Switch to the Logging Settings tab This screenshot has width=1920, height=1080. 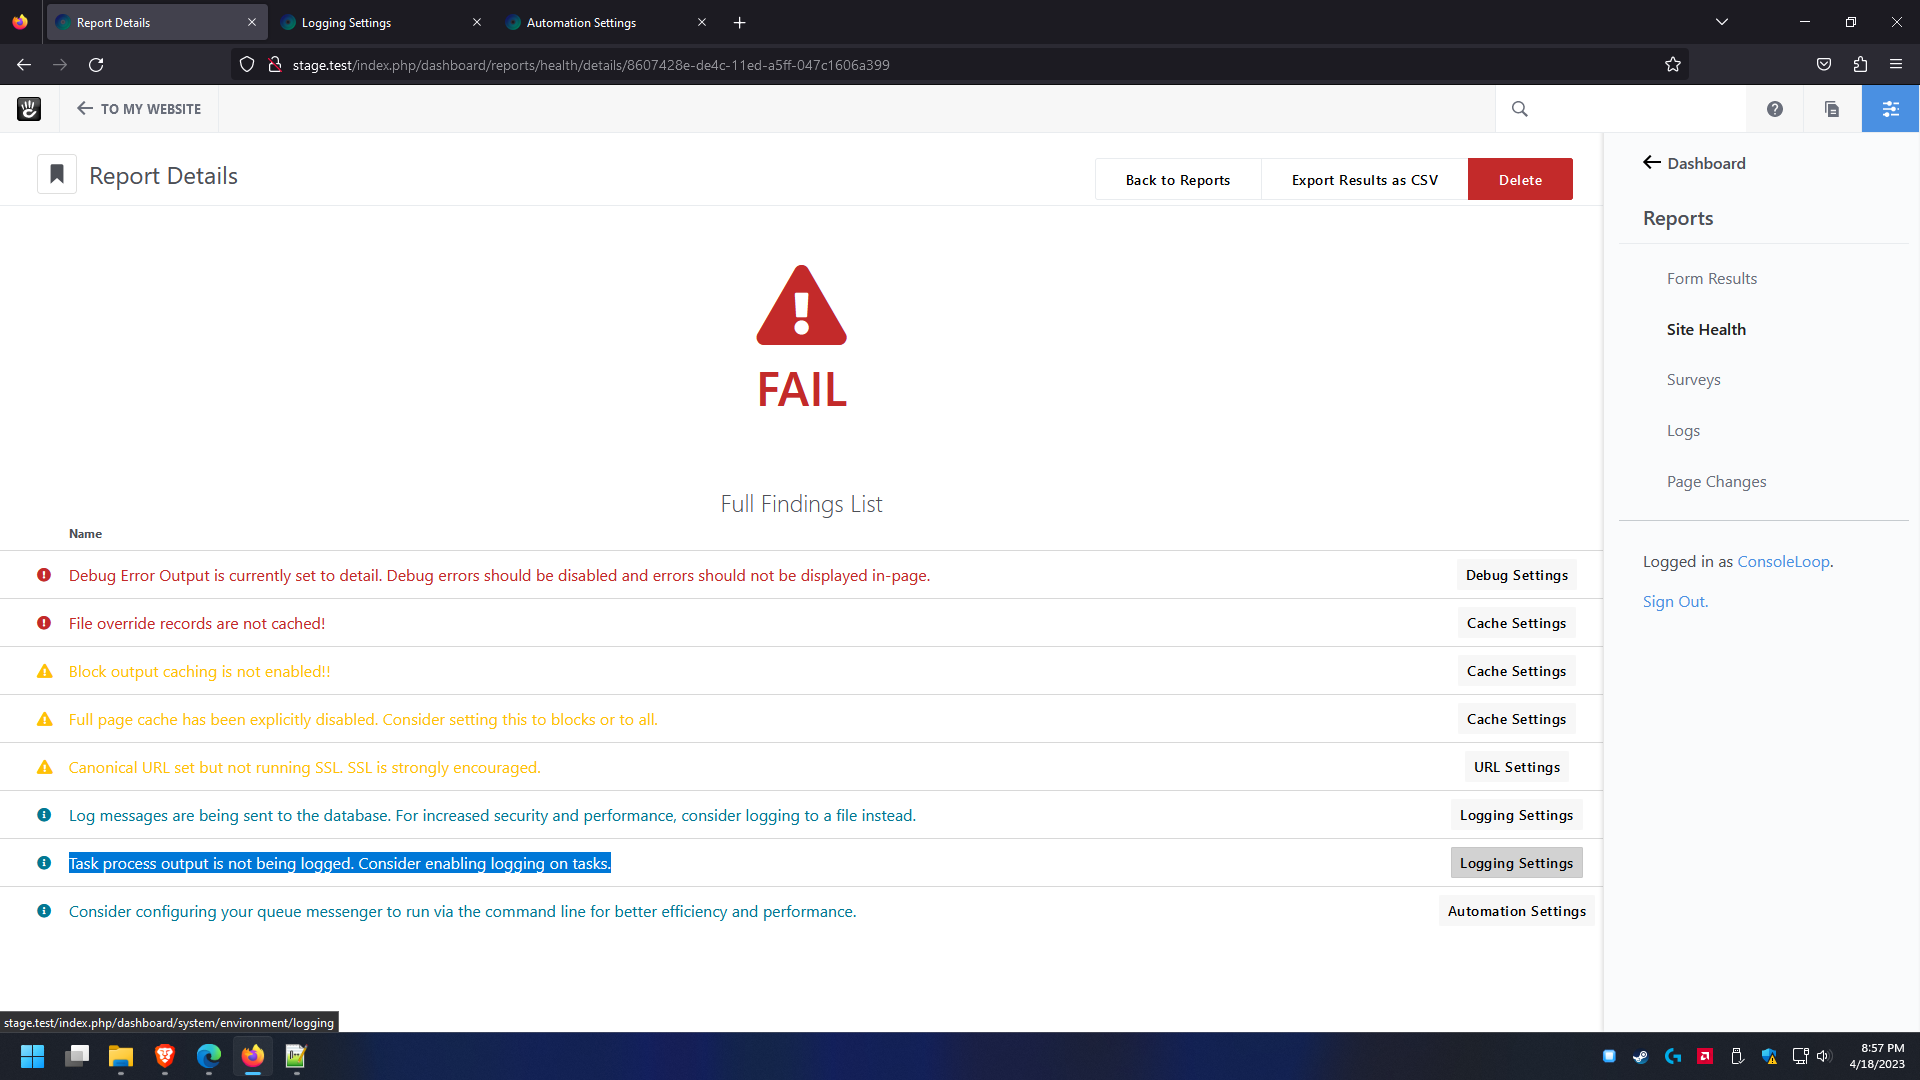tap(345, 22)
